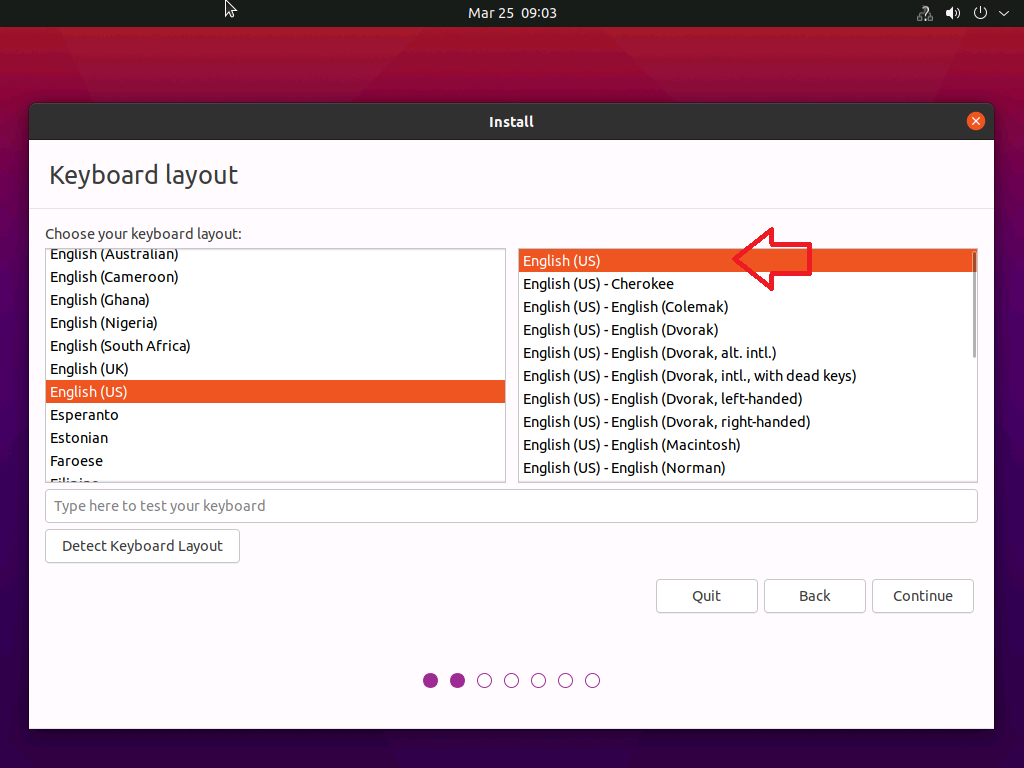The height and width of the screenshot is (768, 1024).
Task: Choose Esperanto from the layout list
Action: (x=84, y=415)
